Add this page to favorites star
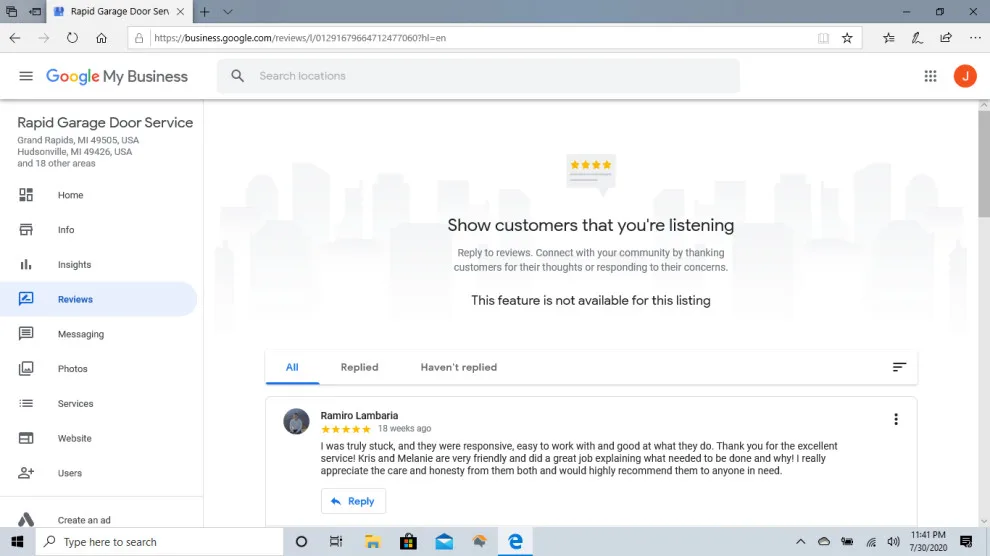Image resolution: width=990 pixels, height=556 pixels. pyautogui.click(x=847, y=38)
